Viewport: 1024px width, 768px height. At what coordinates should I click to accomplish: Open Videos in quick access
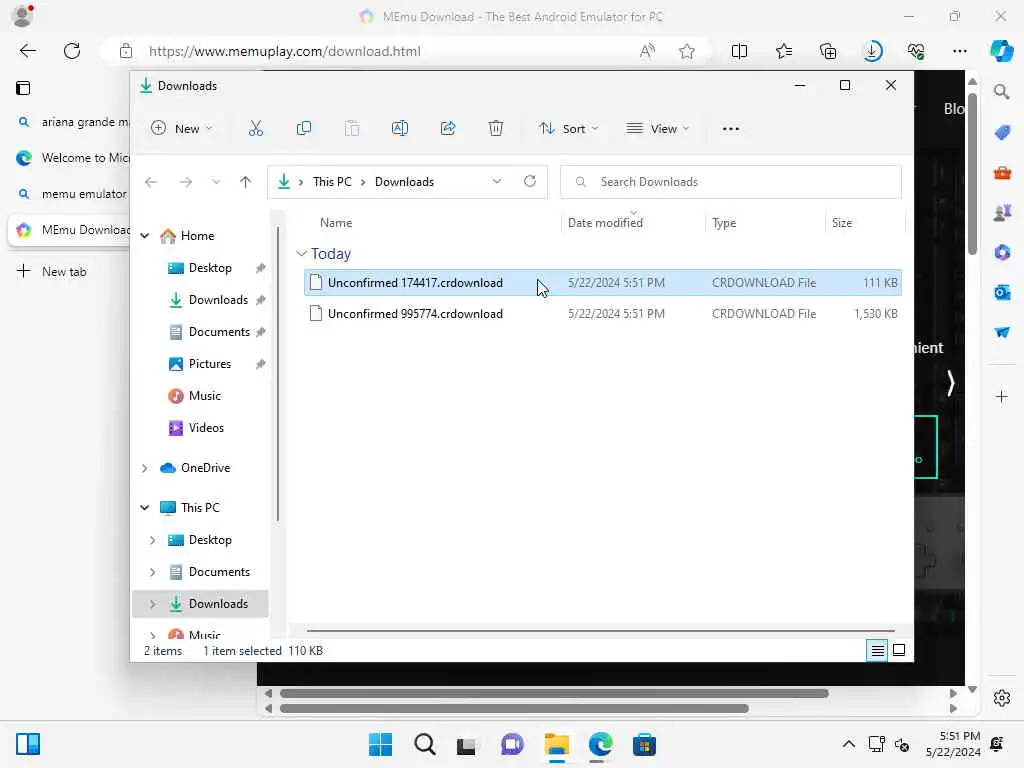[206, 428]
